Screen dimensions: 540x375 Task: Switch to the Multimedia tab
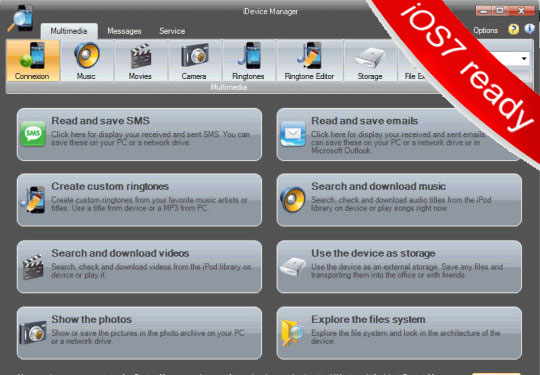click(69, 31)
